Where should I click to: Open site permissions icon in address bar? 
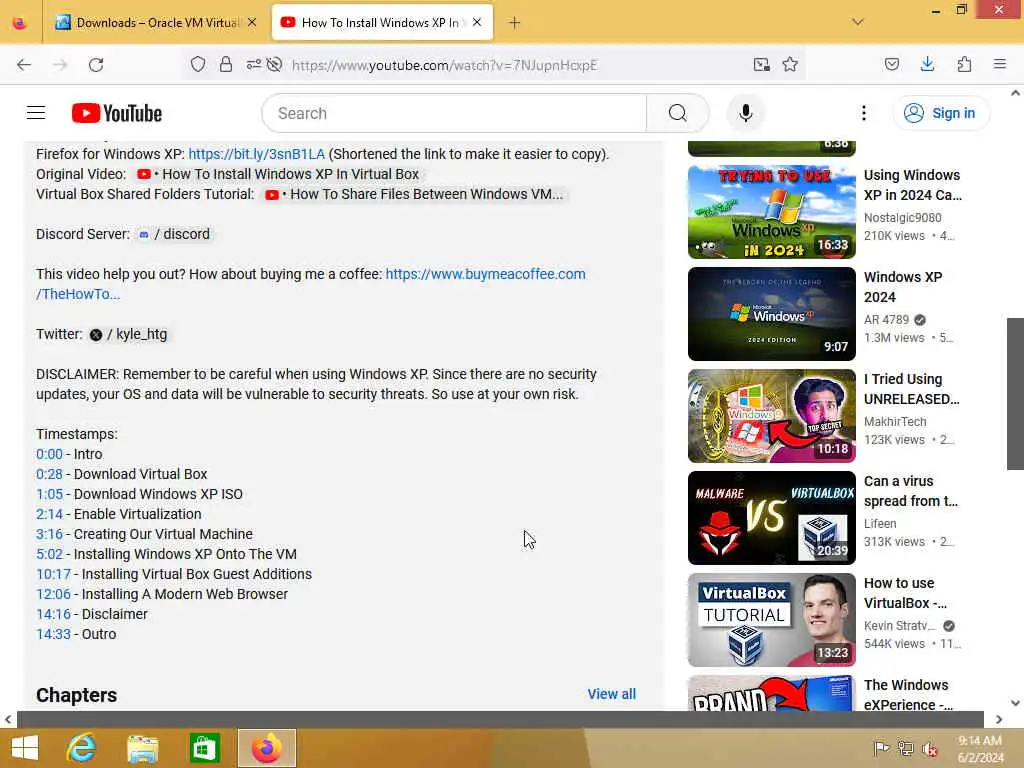point(253,64)
